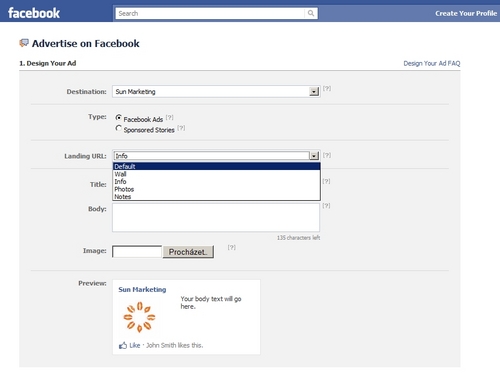Open the help tooltip next to Destination

point(327,88)
